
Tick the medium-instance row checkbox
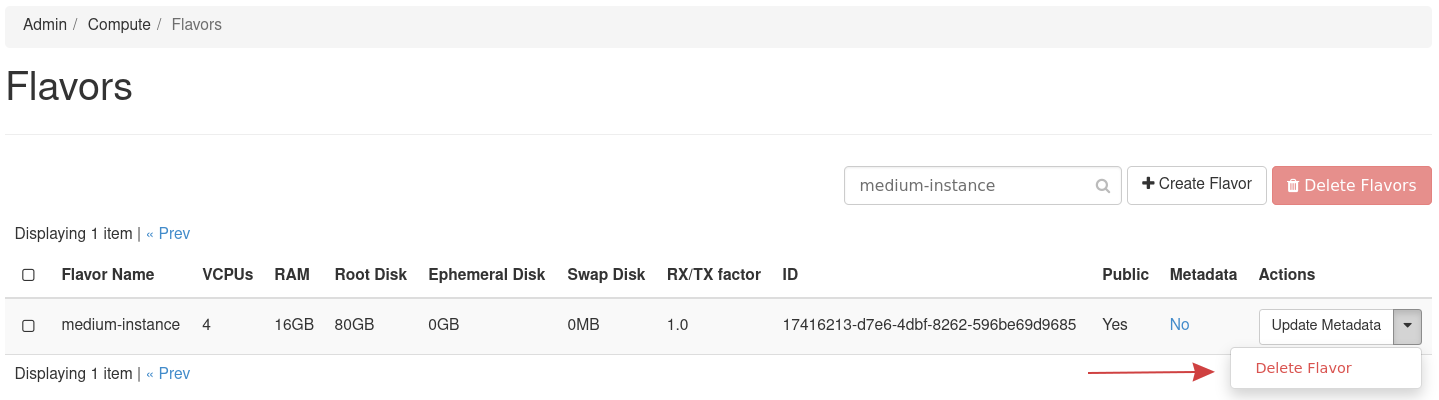coord(28,326)
